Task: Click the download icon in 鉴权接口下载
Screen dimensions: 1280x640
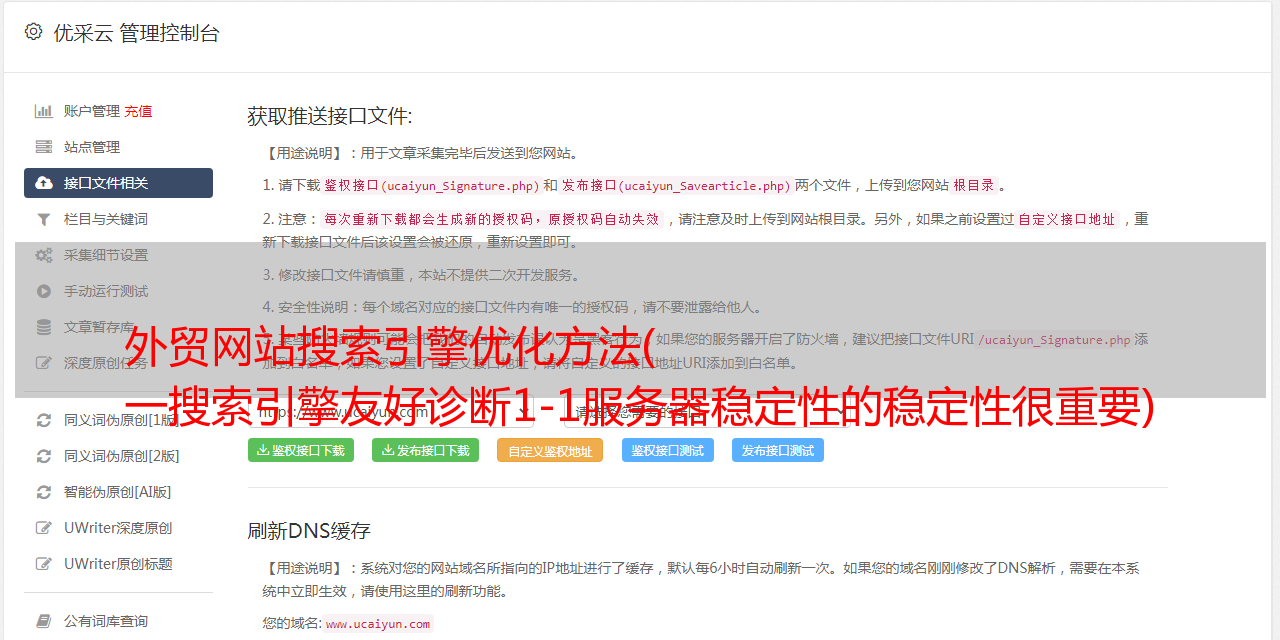Action: pos(263,450)
